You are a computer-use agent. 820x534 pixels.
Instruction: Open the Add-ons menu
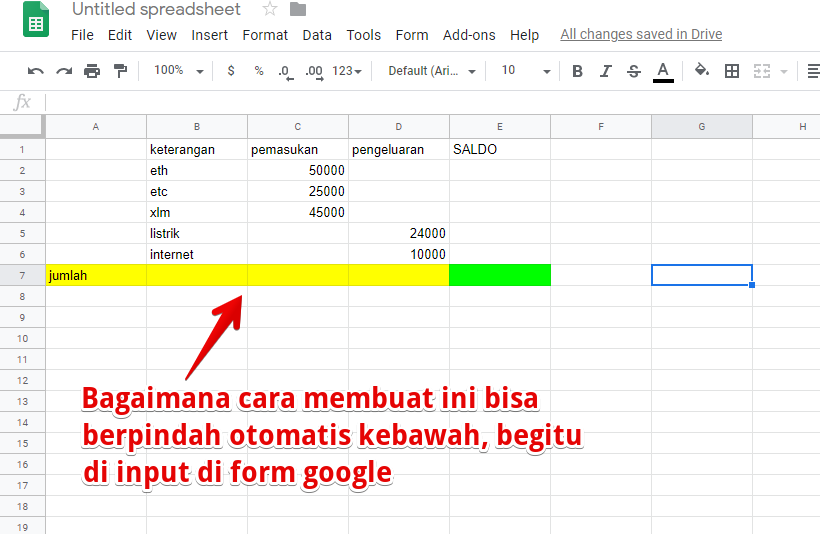point(469,35)
